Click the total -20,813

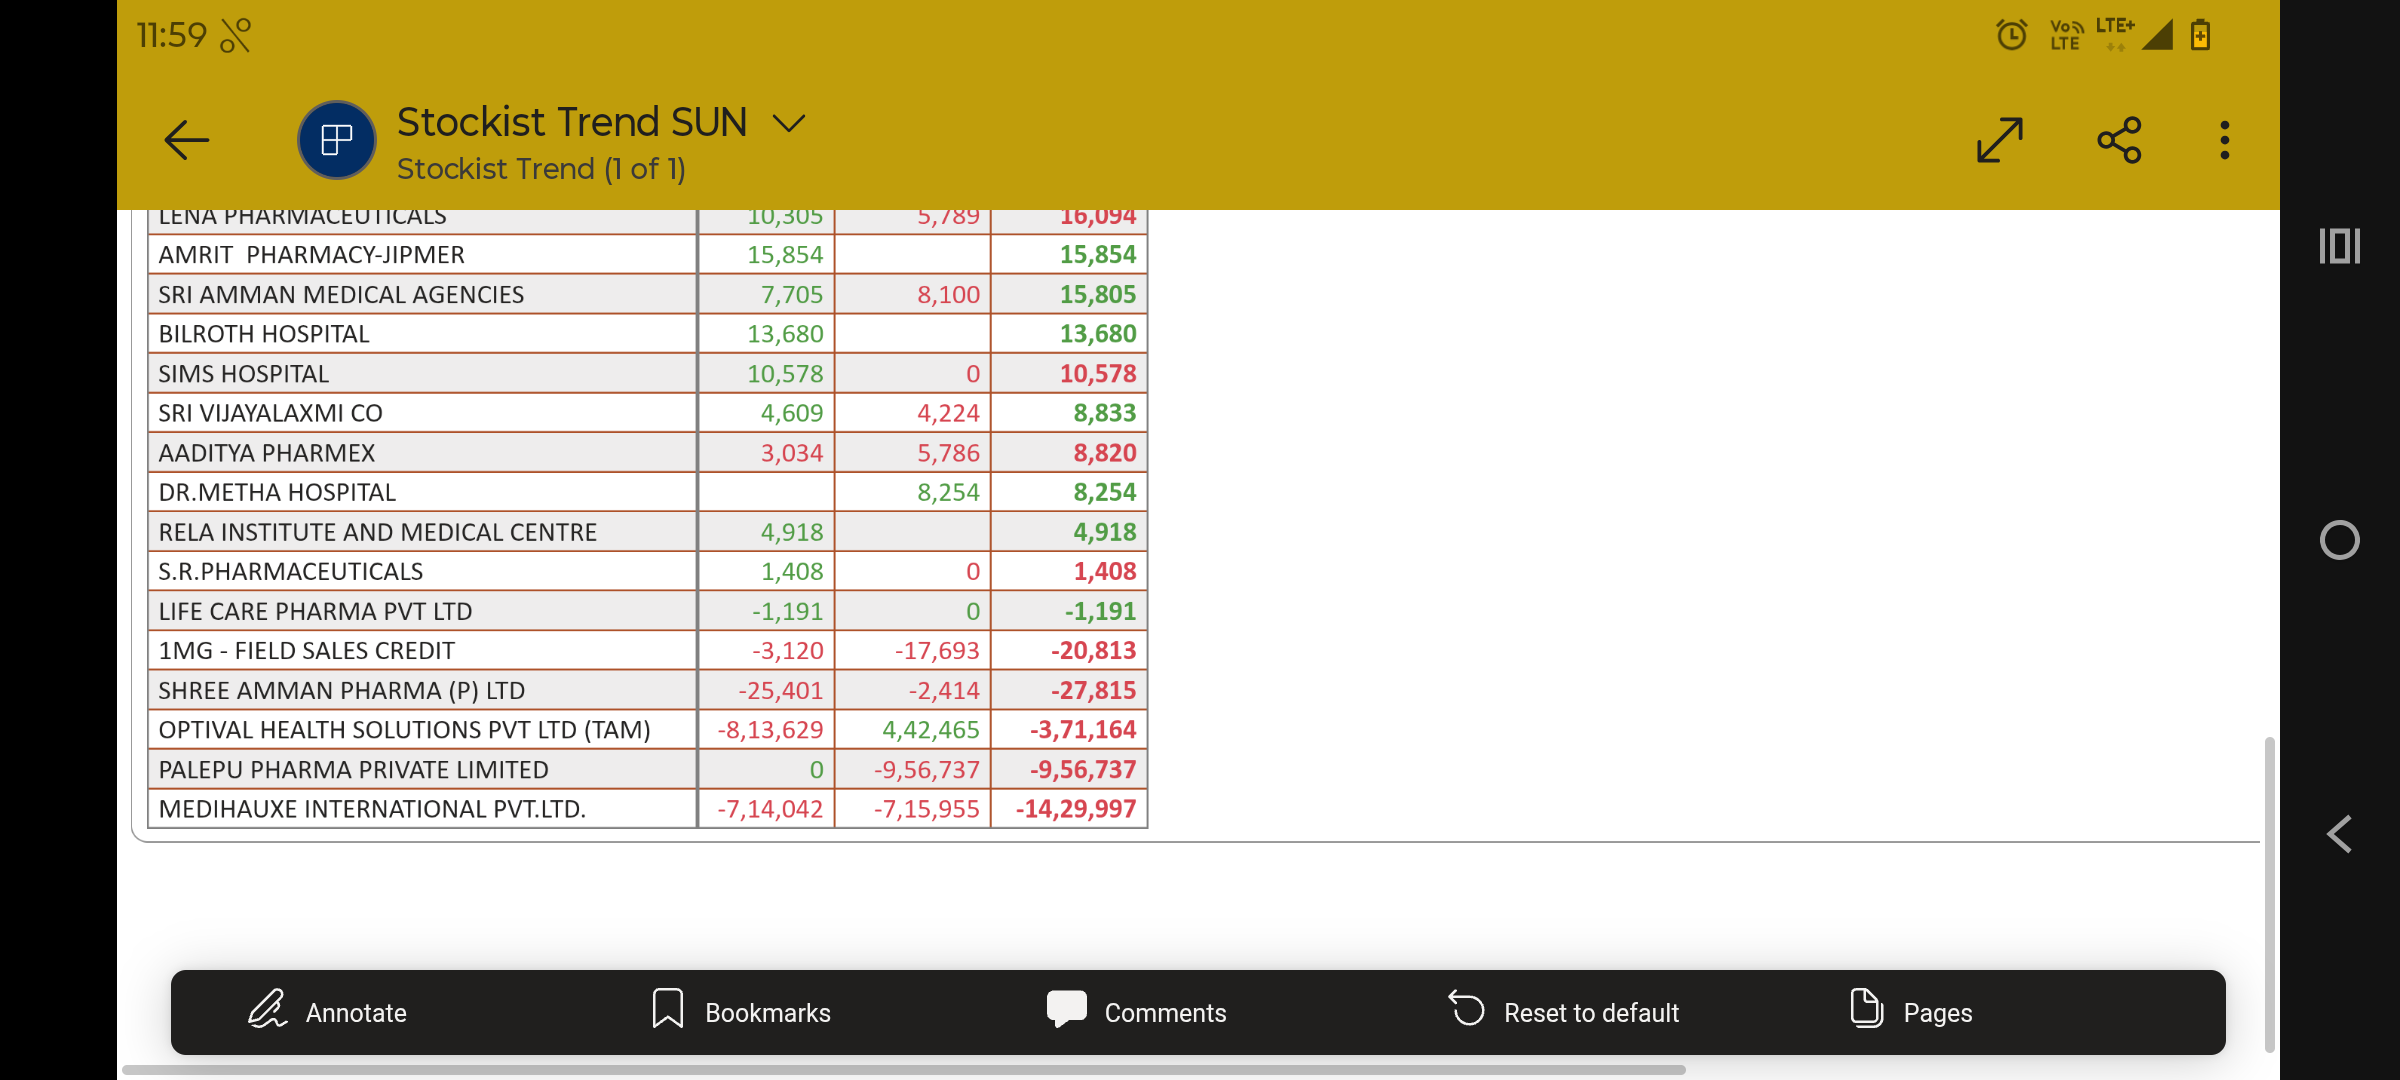pyautogui.click(x=1093, y=650)
